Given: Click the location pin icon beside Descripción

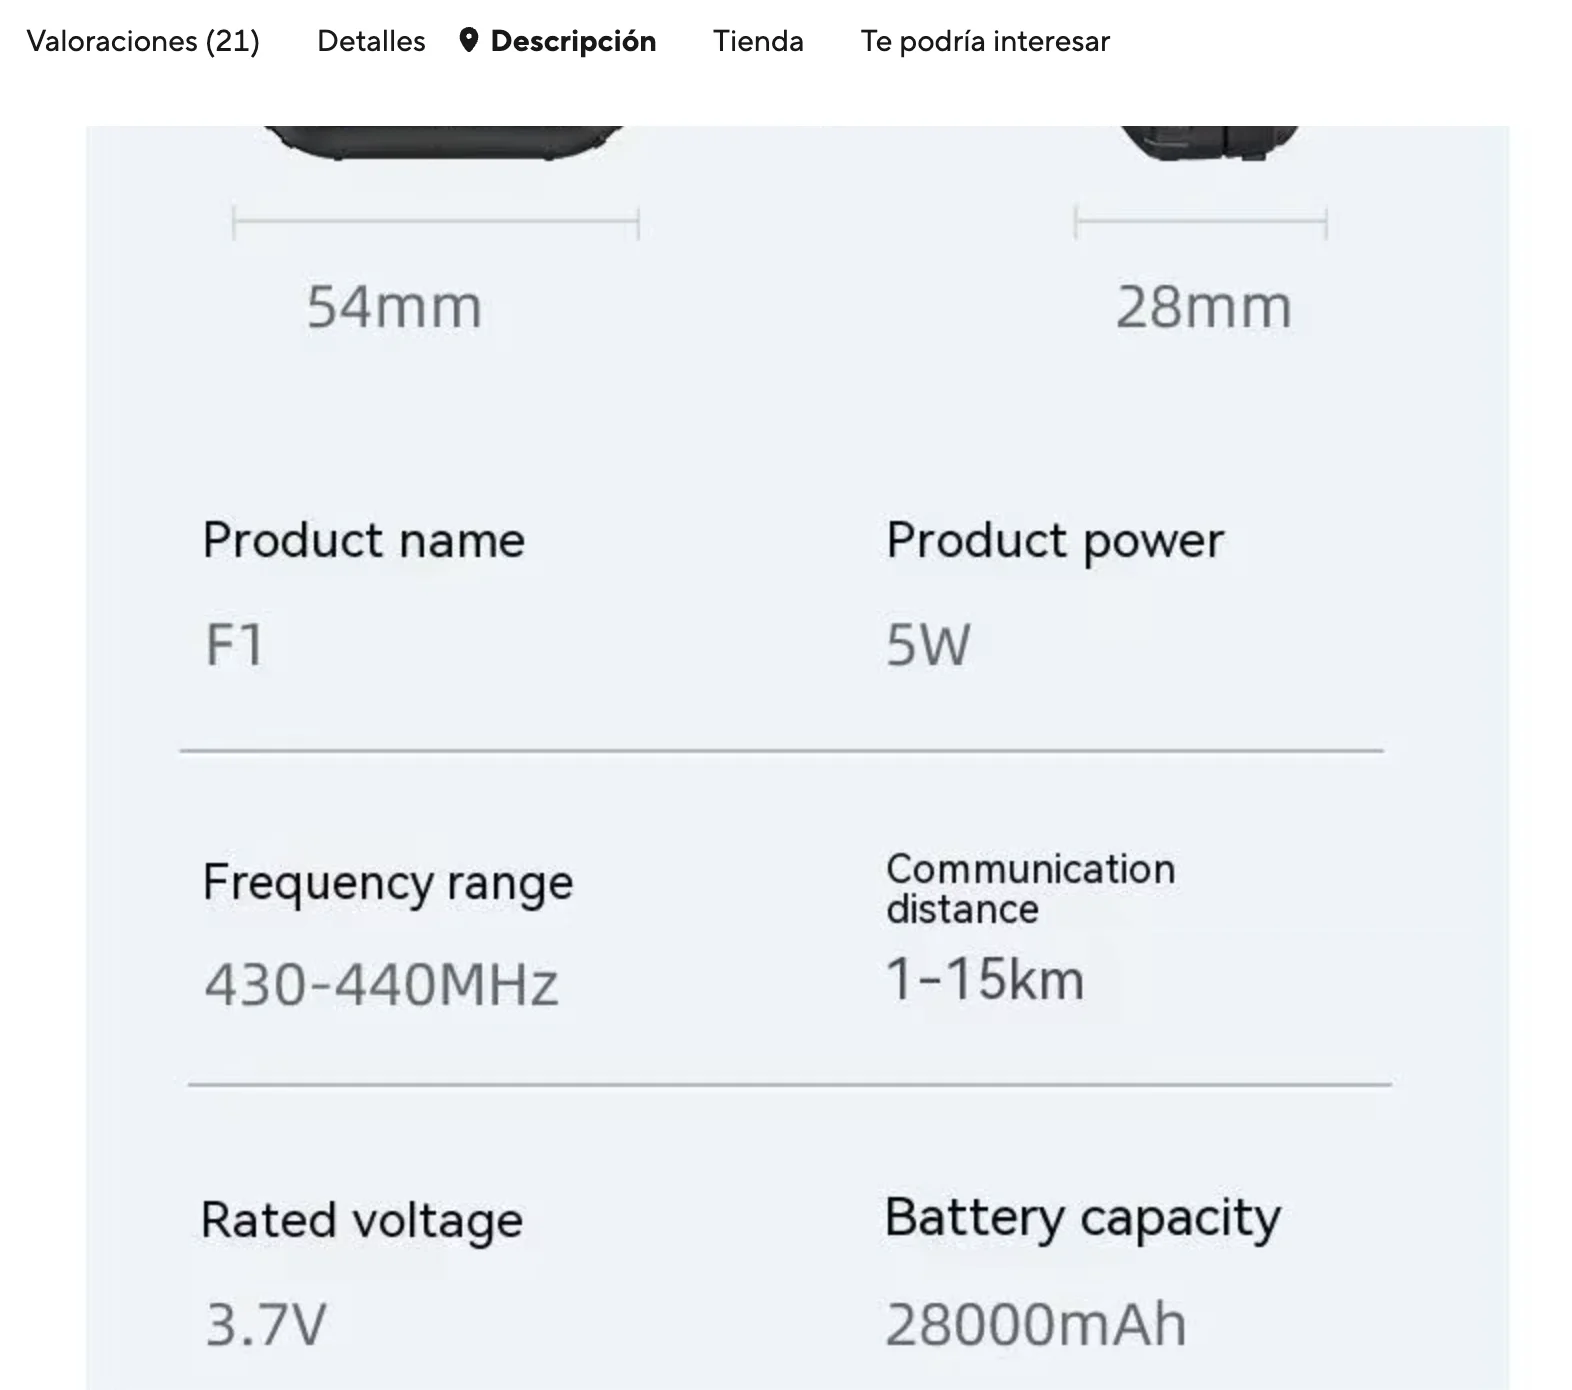Looking at the screenshot, I should click(x=468, y=41).
